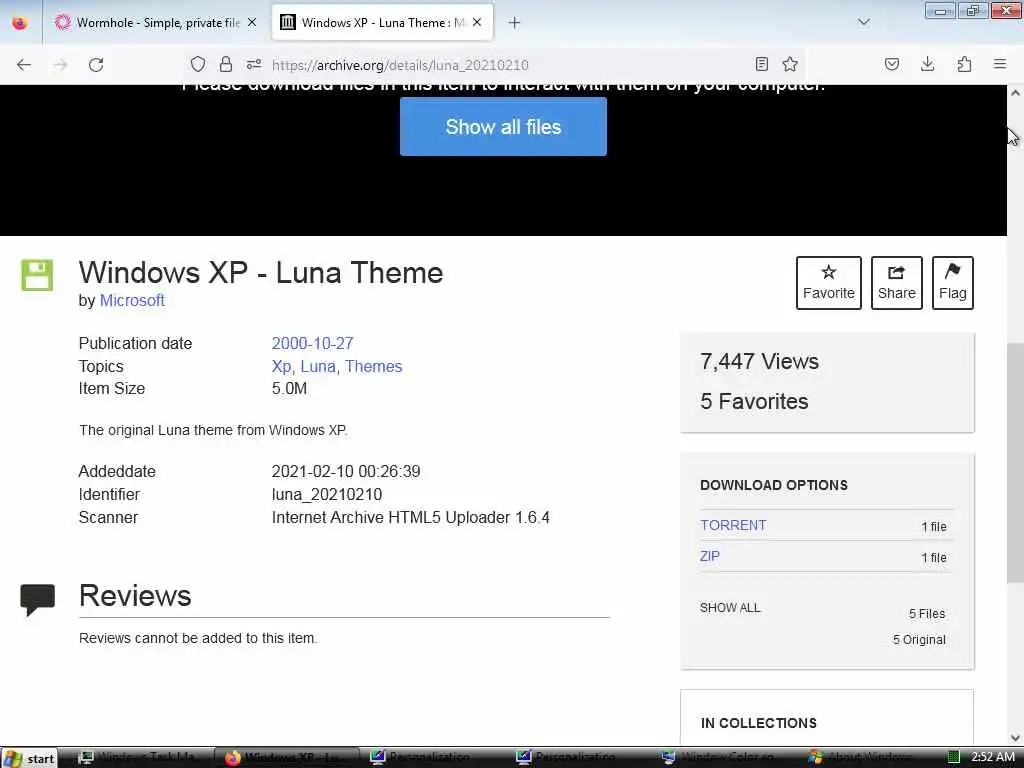Viewport: 1024px width, 768px height.
Task: Flag this item
Action: coord(953,283)
